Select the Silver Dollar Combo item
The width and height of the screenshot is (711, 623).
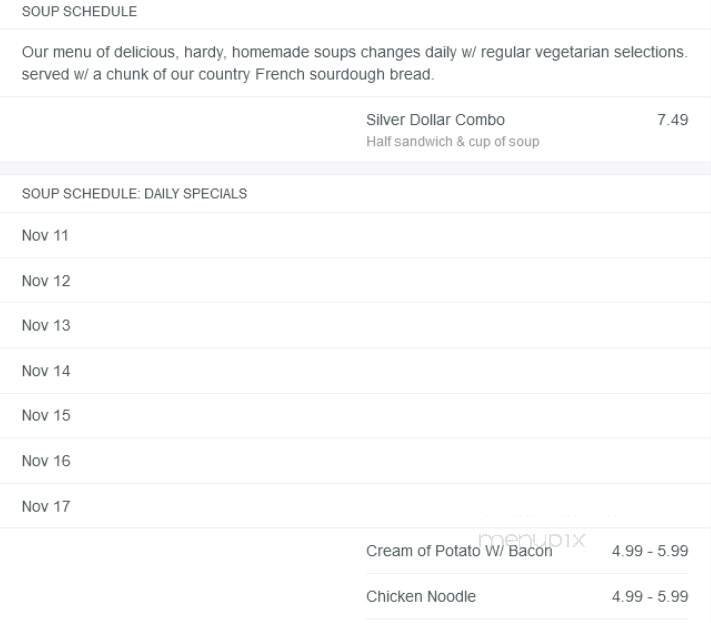click(435, 120)
